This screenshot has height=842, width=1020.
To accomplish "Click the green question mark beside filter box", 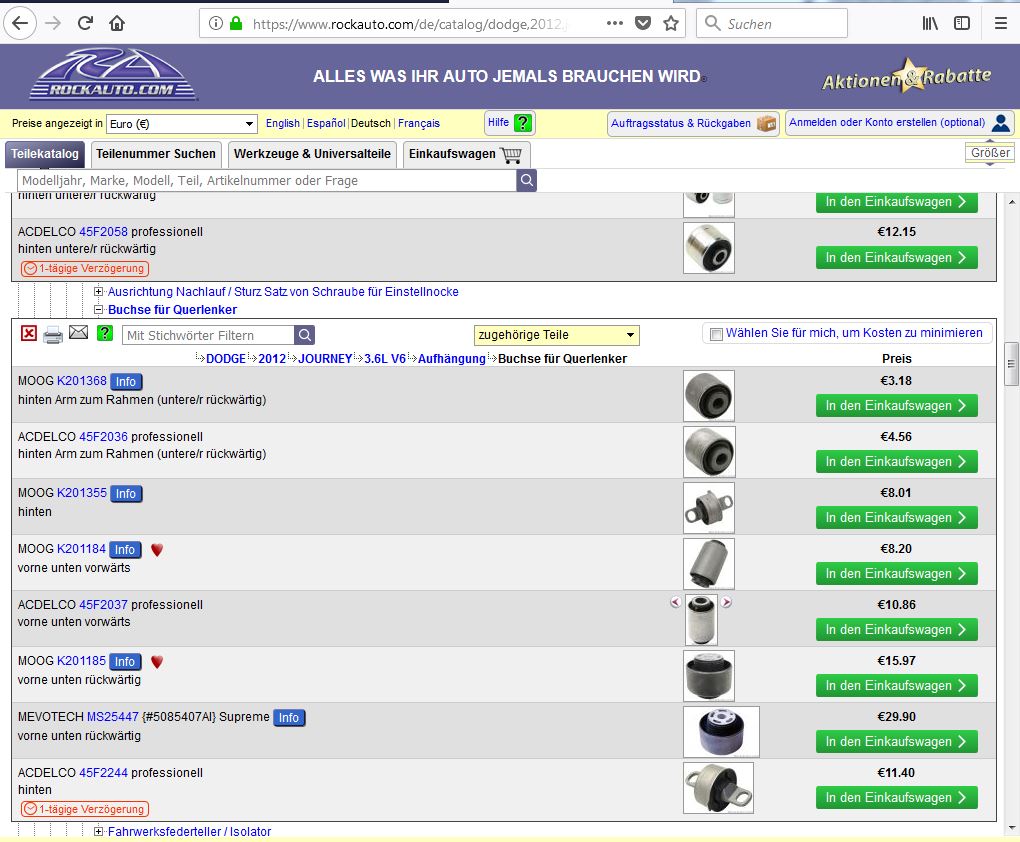I will pyautogui.click(x=105, y=334).
